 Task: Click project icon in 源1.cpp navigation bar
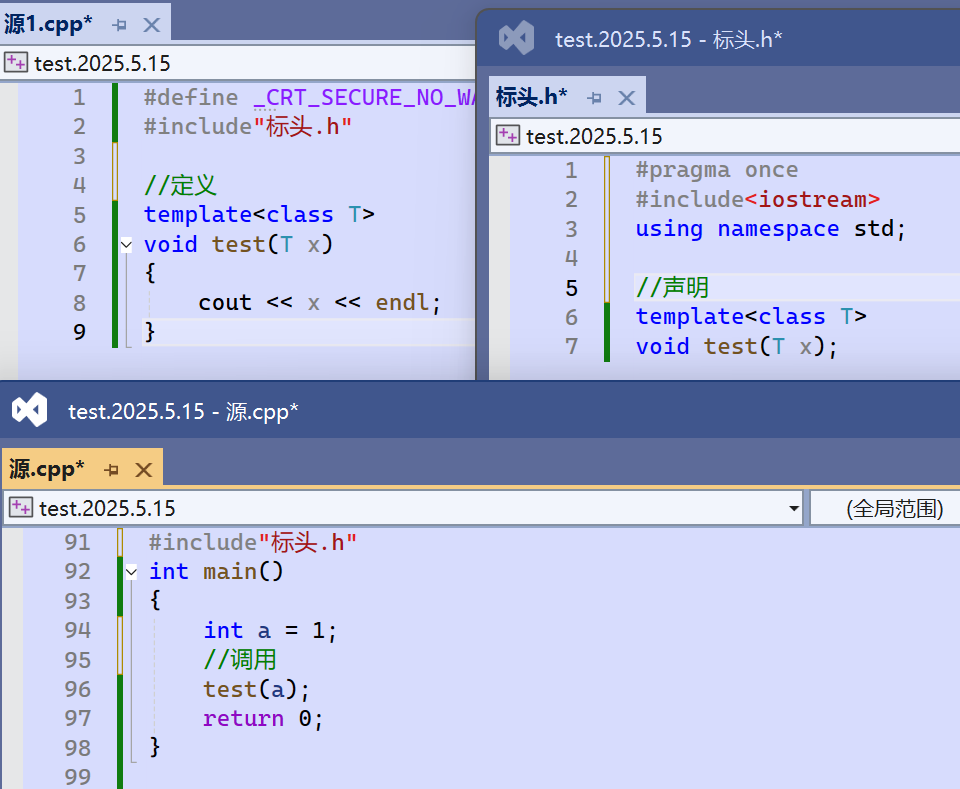(x=16, y=62)
